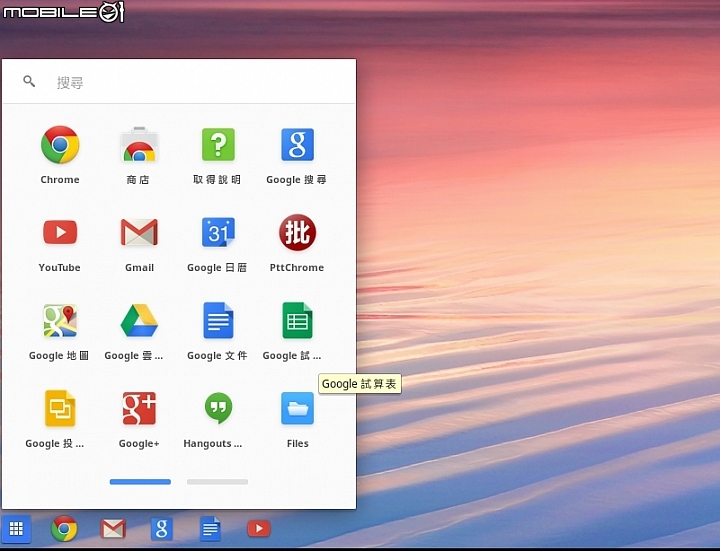Open the Chrome Web Store (商店) app
The width and height of the screenshot is (720, 551).
(139, 145)
